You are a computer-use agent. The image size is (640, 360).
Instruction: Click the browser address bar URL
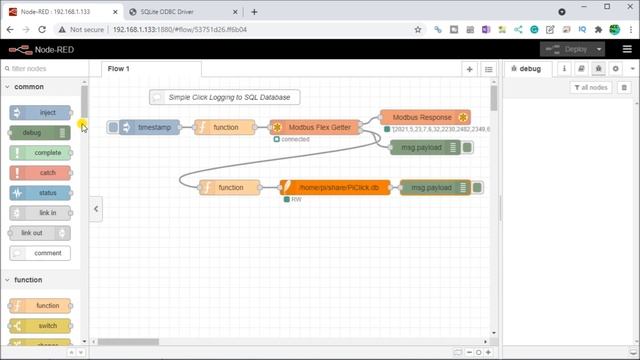tap(180, 29)
